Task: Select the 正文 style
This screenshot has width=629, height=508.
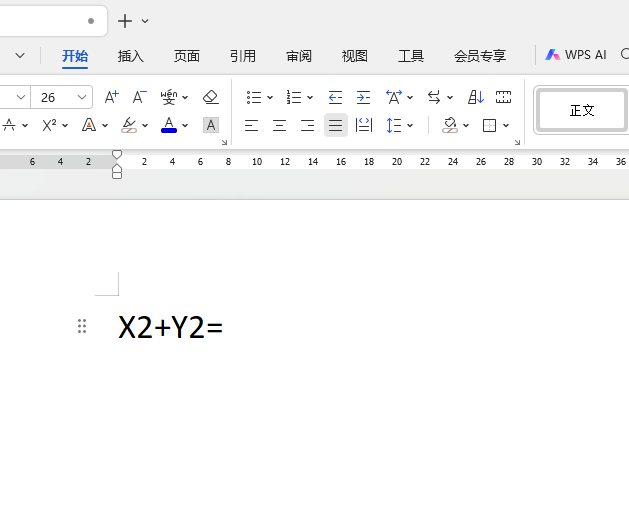Action: (x=582, y=110)
